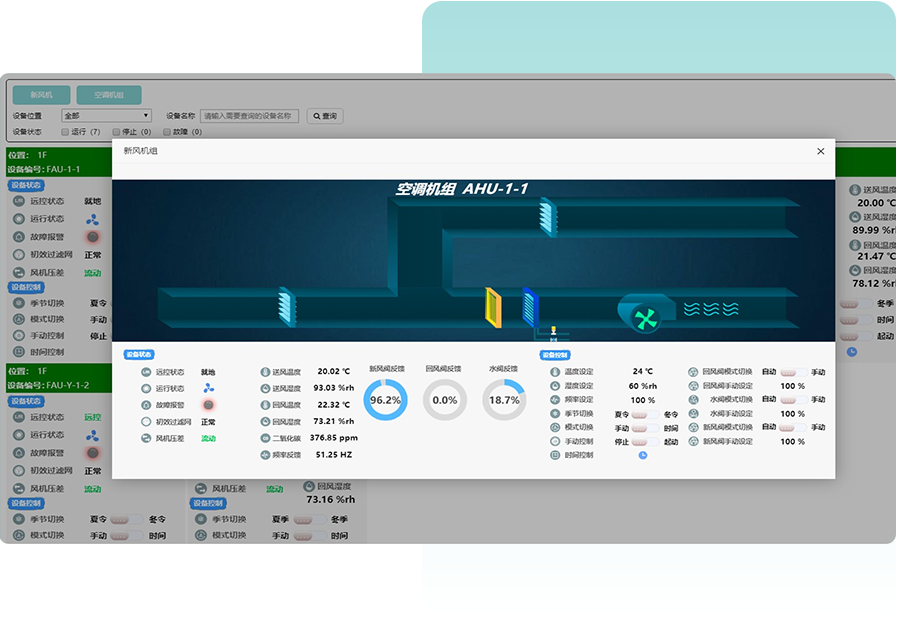
Task: Toggle the 水阀模式切换 自动/手动 switch
Action: tap(793, 399)
